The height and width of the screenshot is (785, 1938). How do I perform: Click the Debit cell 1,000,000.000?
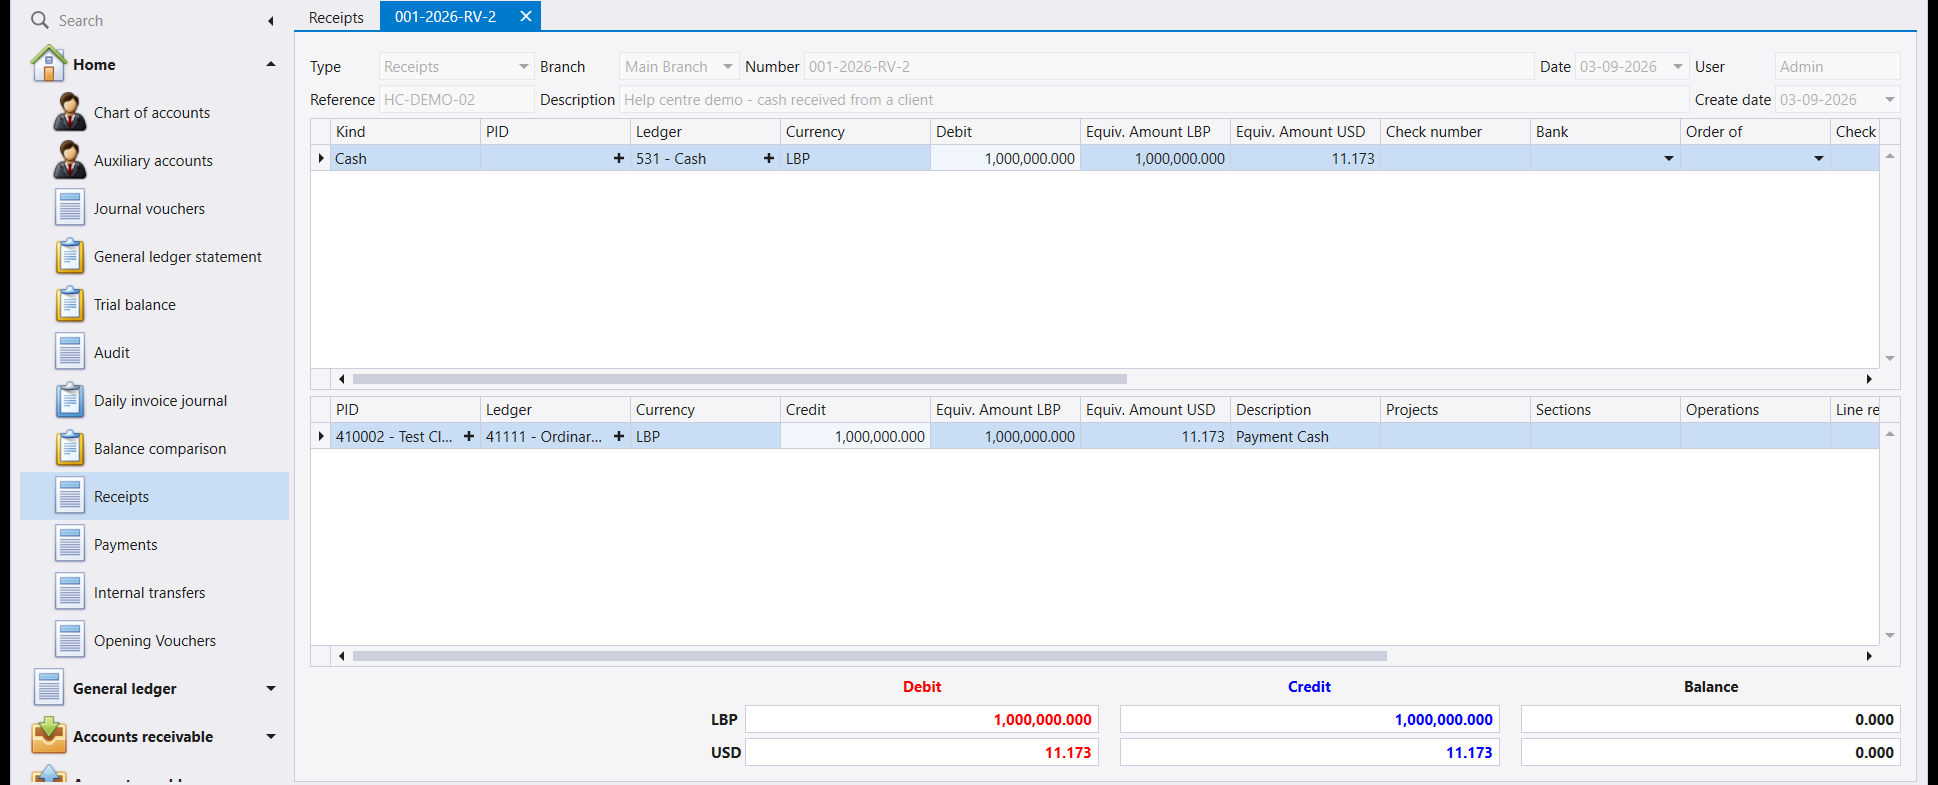point(1005,158)
